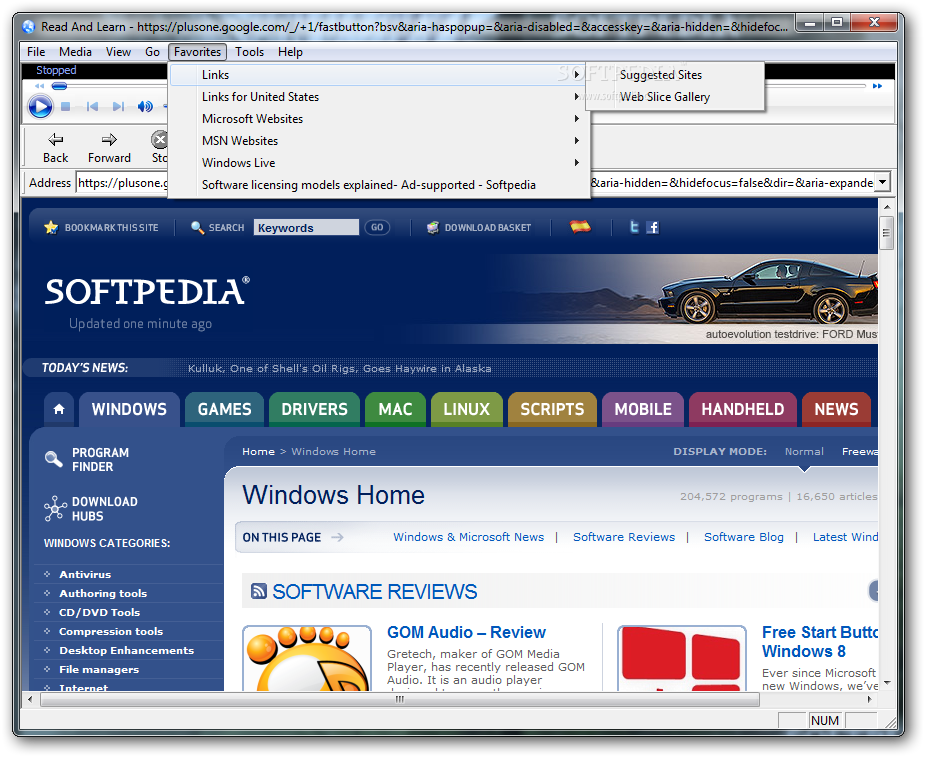This screenshot has height=757, width=925.
Task: Click the media seek slider handle
Action: click(59, 86)
